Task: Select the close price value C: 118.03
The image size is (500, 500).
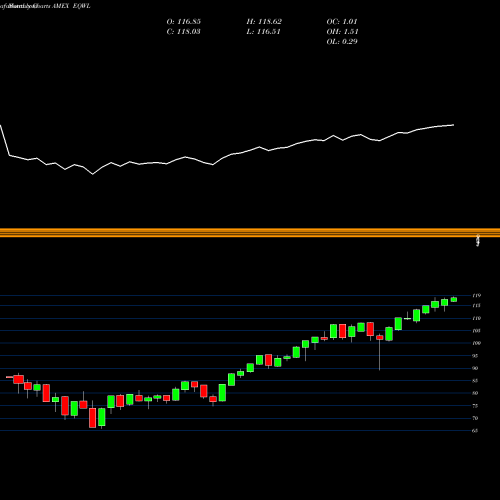Action: tap(184, 32)
